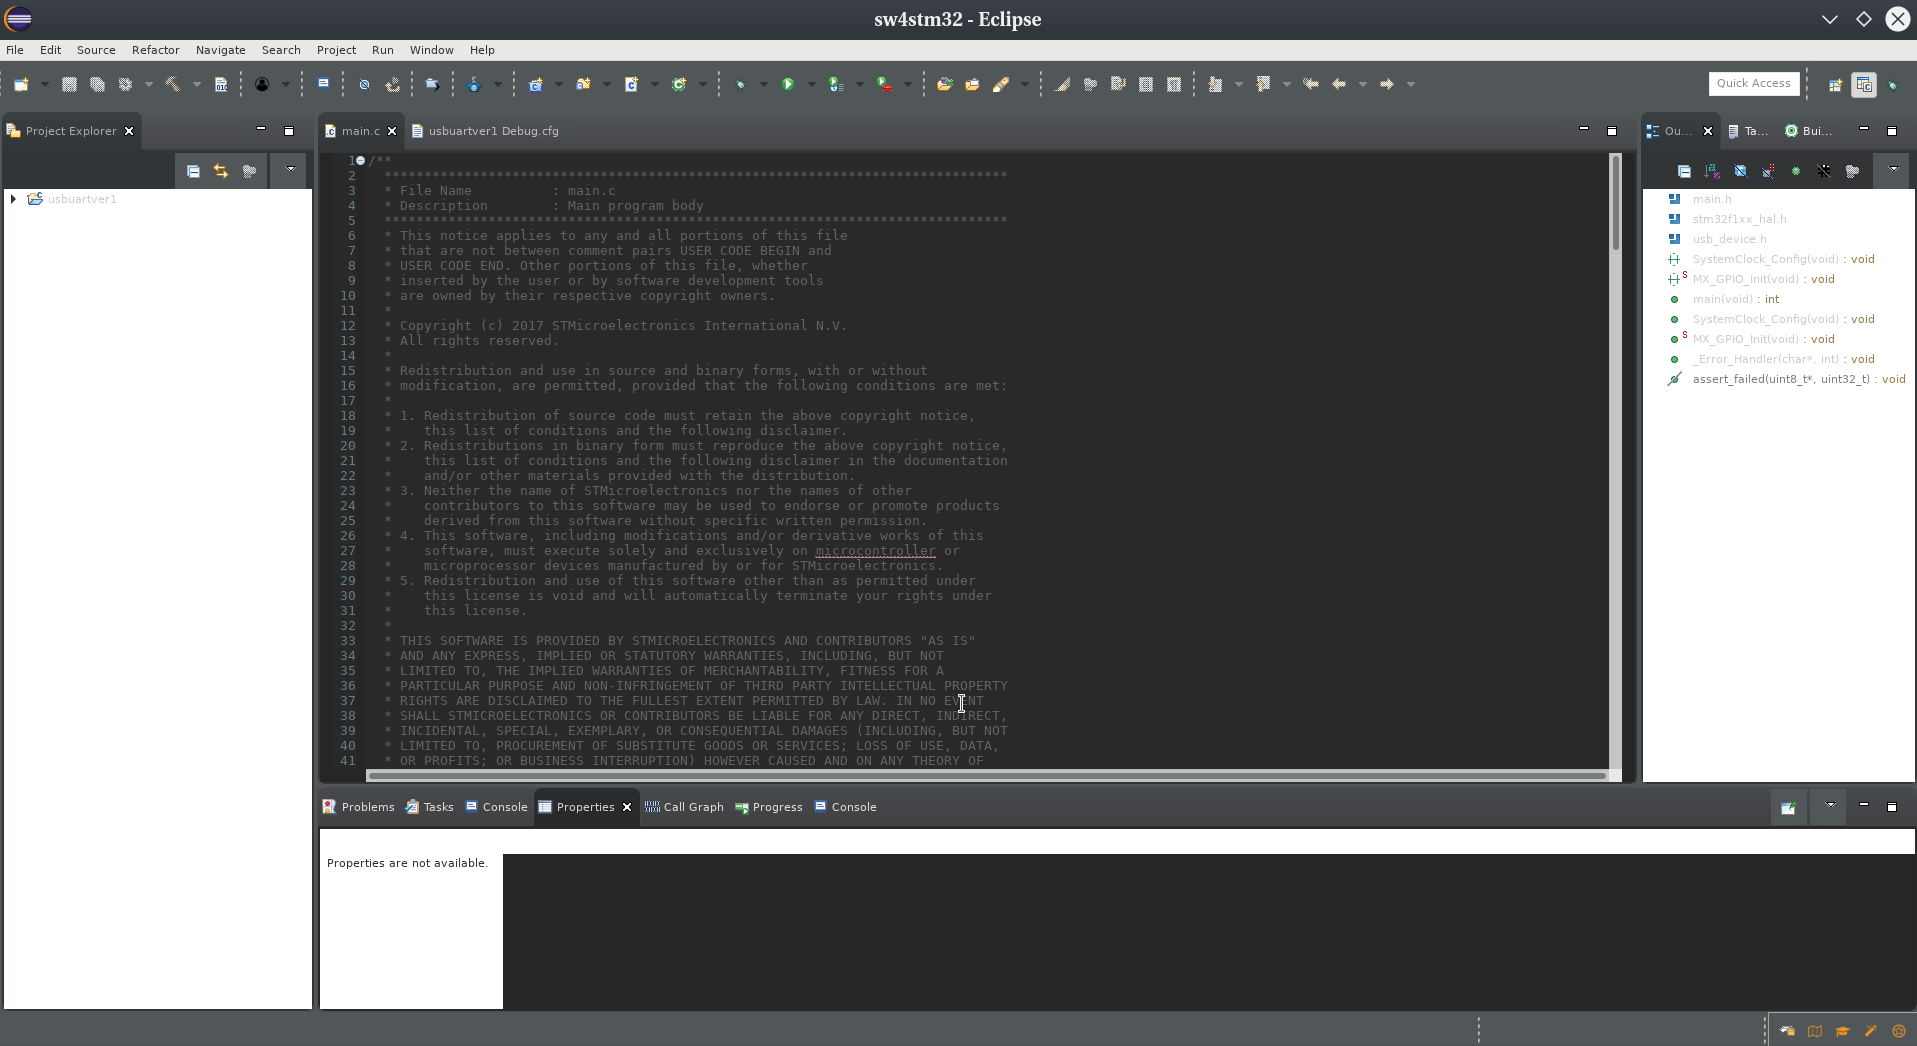Click the green Run button in toolbar
Image resolution: width=1917 pixels, height=1046 pixels.
click(x=788, y=85)
